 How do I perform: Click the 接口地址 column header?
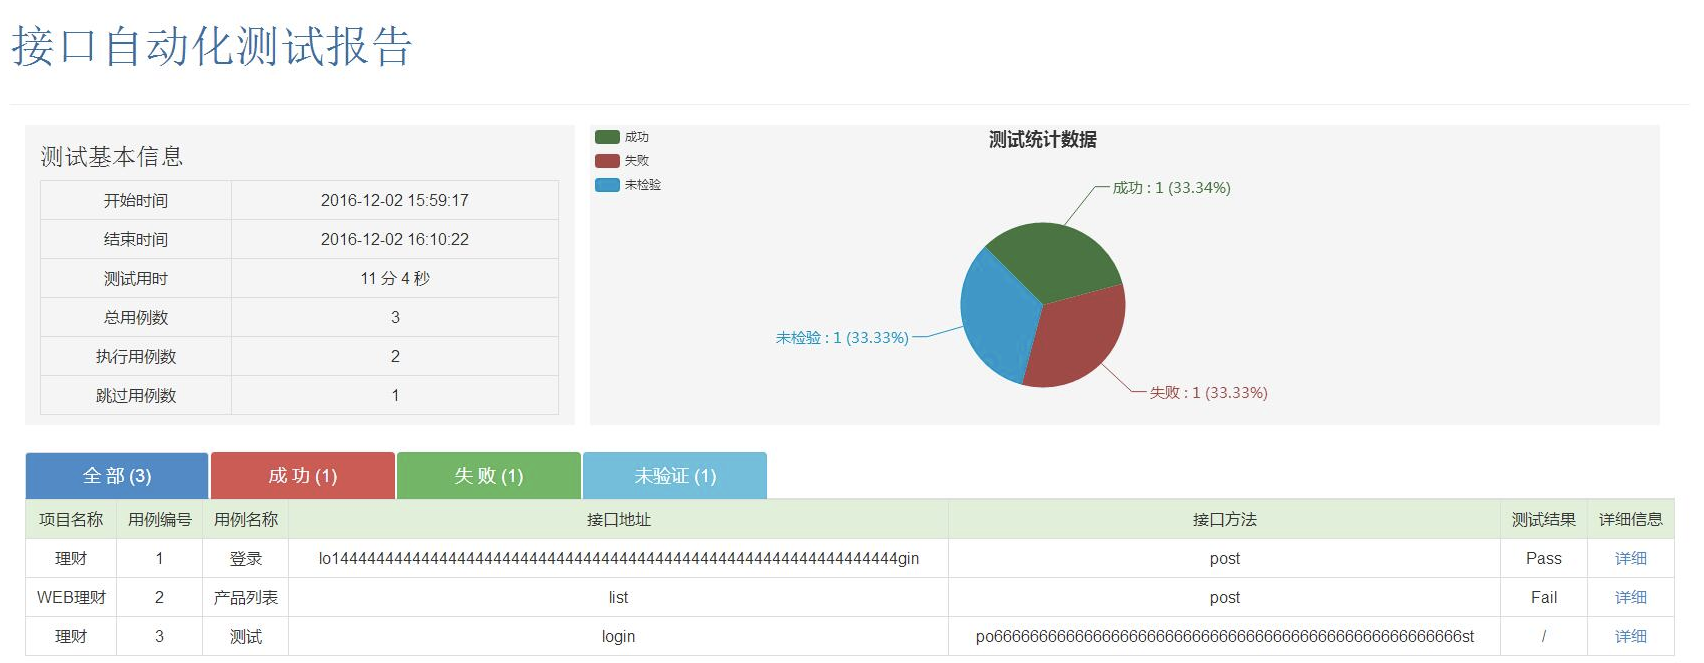point(619,520)
